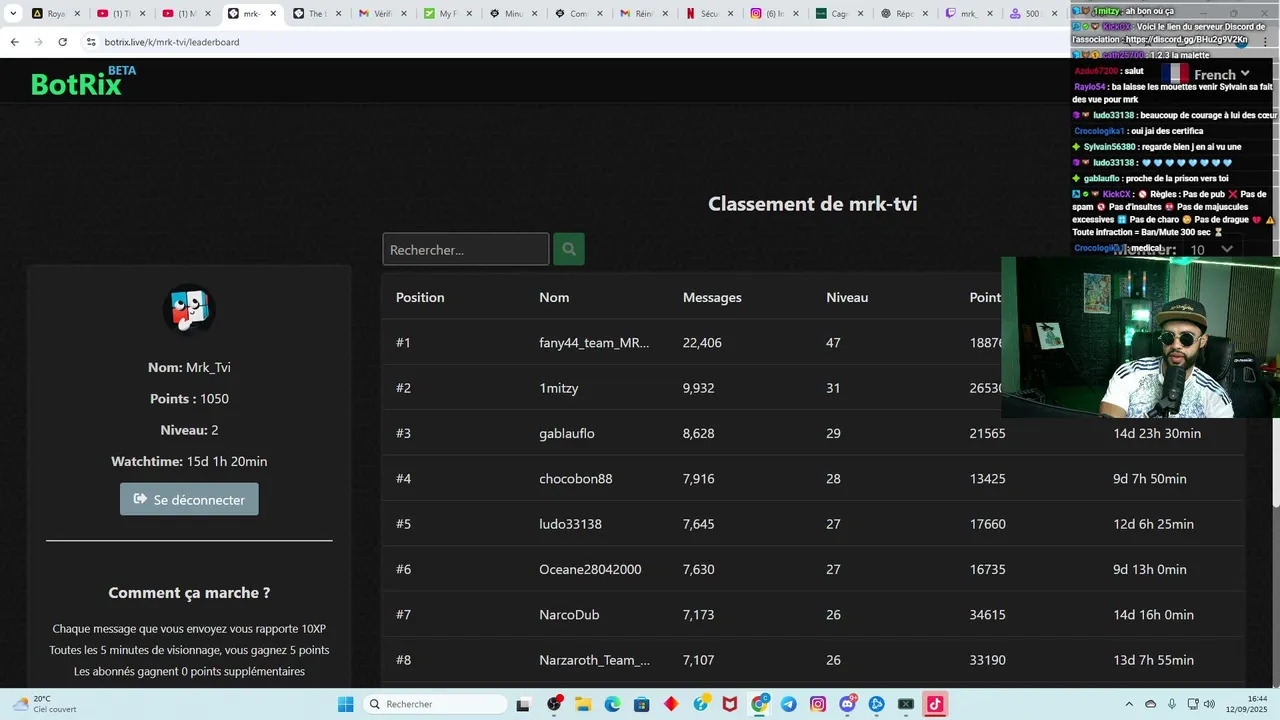This screenshot has width=1280, height=720.
Task: Click the address bar URL botrix.live
Action: (172, 42)
